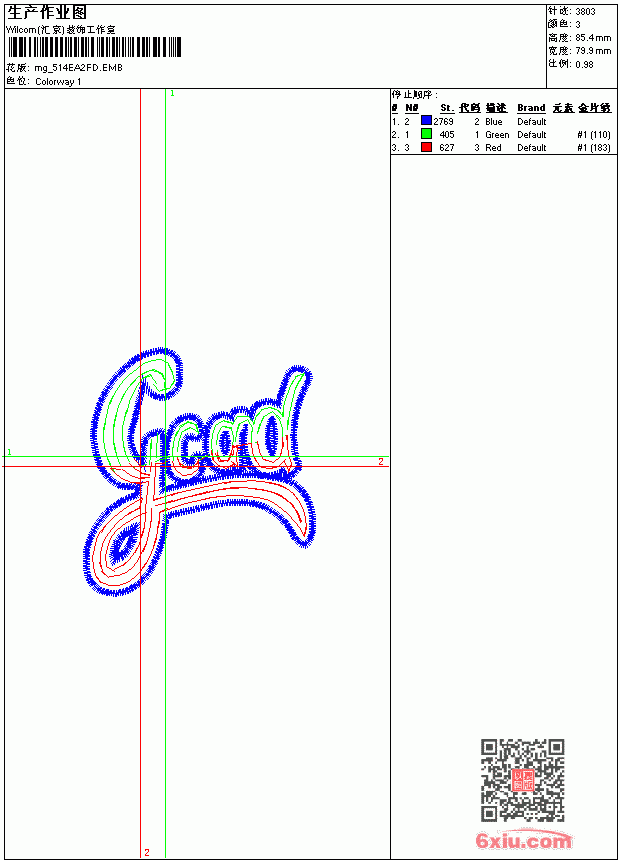Select the Red thread row with 627 stitches
The image size is (620, 860).
tap(501, 148)
